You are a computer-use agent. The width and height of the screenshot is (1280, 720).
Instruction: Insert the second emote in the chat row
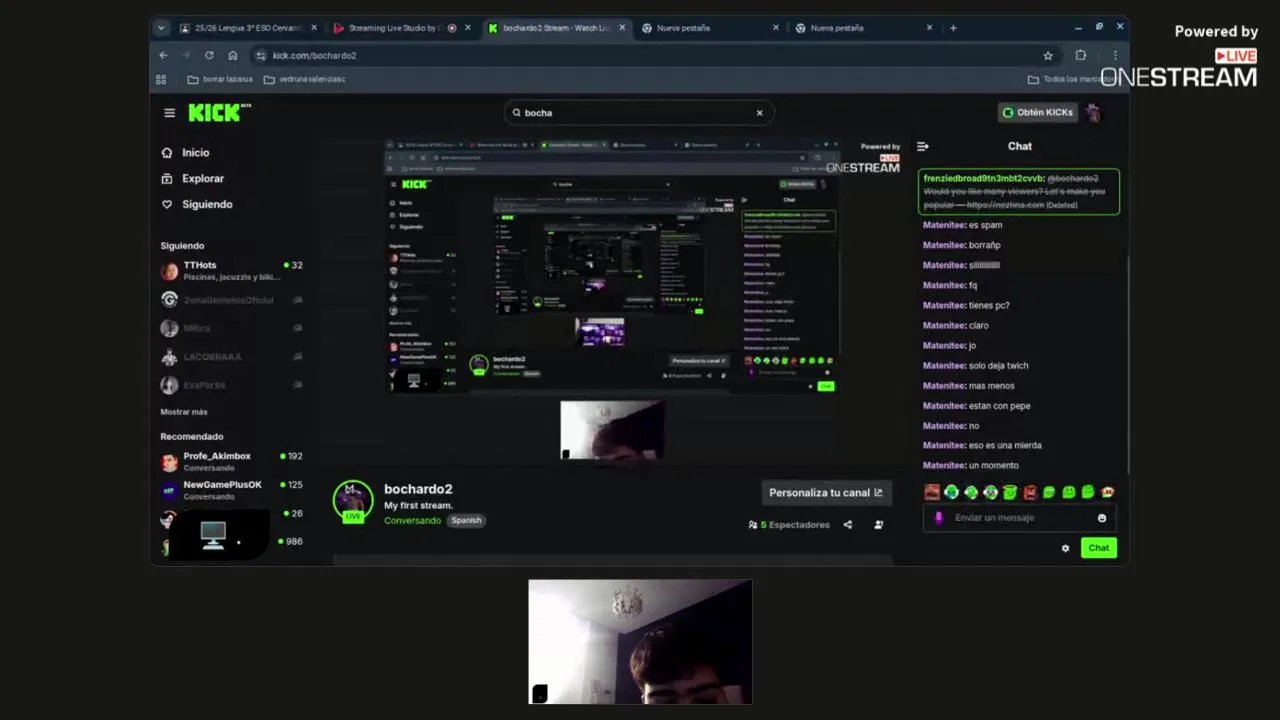951,492
